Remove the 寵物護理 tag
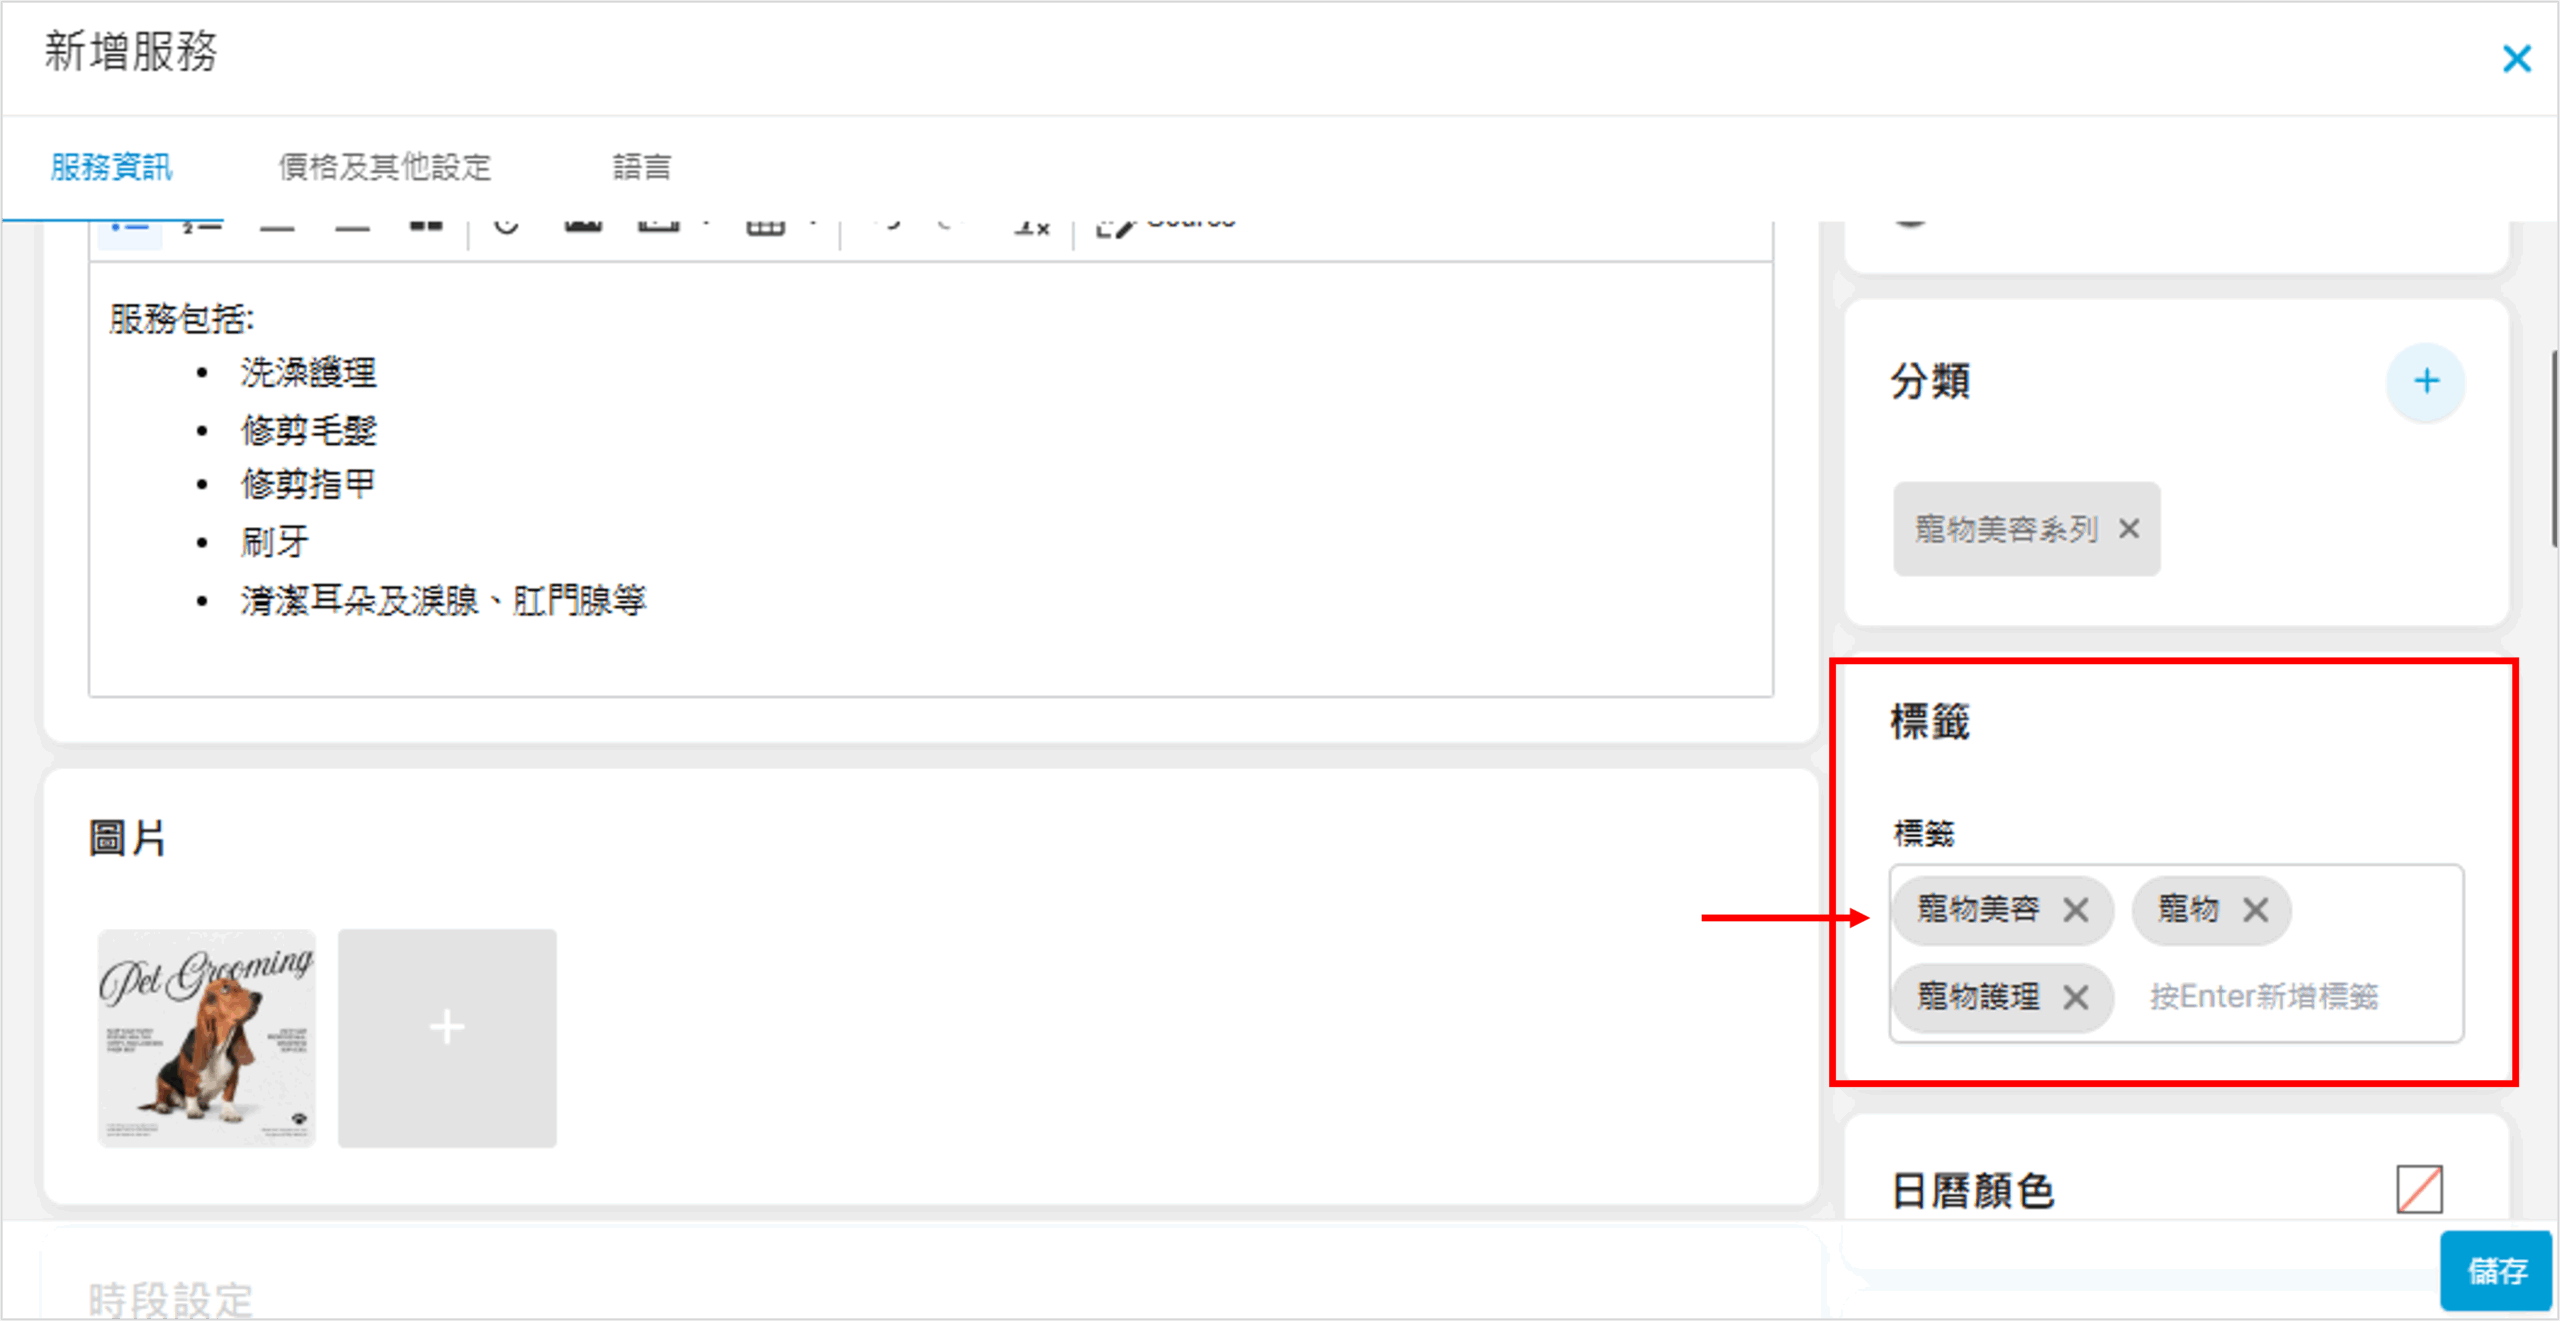Image resolution: width=2560 pixels, height=1321 pixels. [x=2076, y=997]
